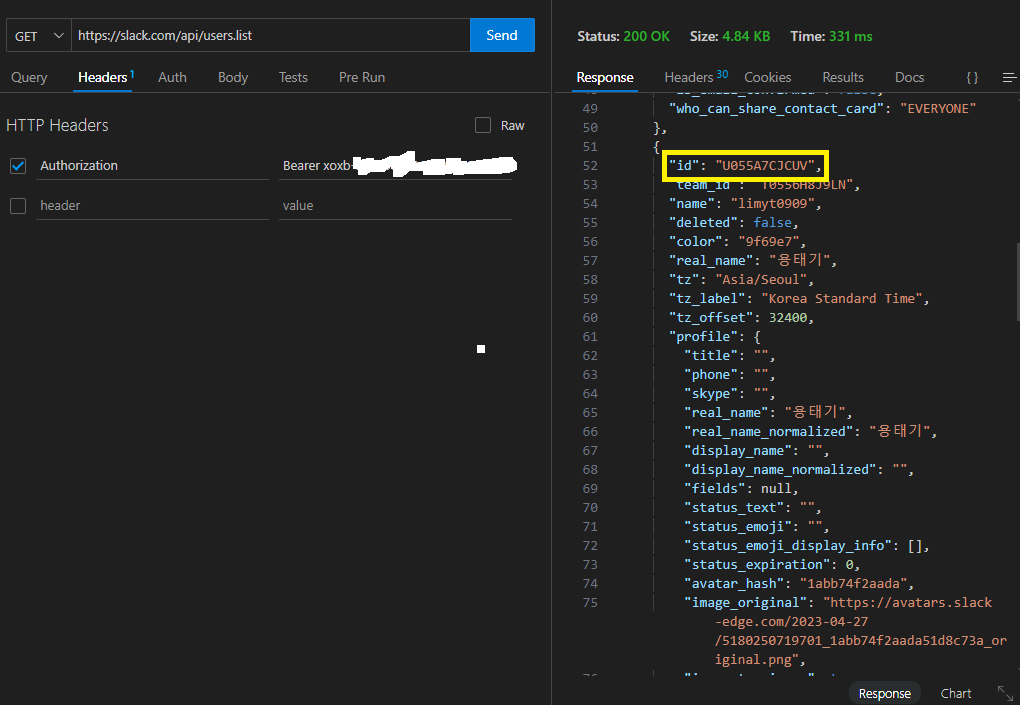Click the expand response panel icon
The height and width of the screenshot is (705, 1020).
[1005, 693]
